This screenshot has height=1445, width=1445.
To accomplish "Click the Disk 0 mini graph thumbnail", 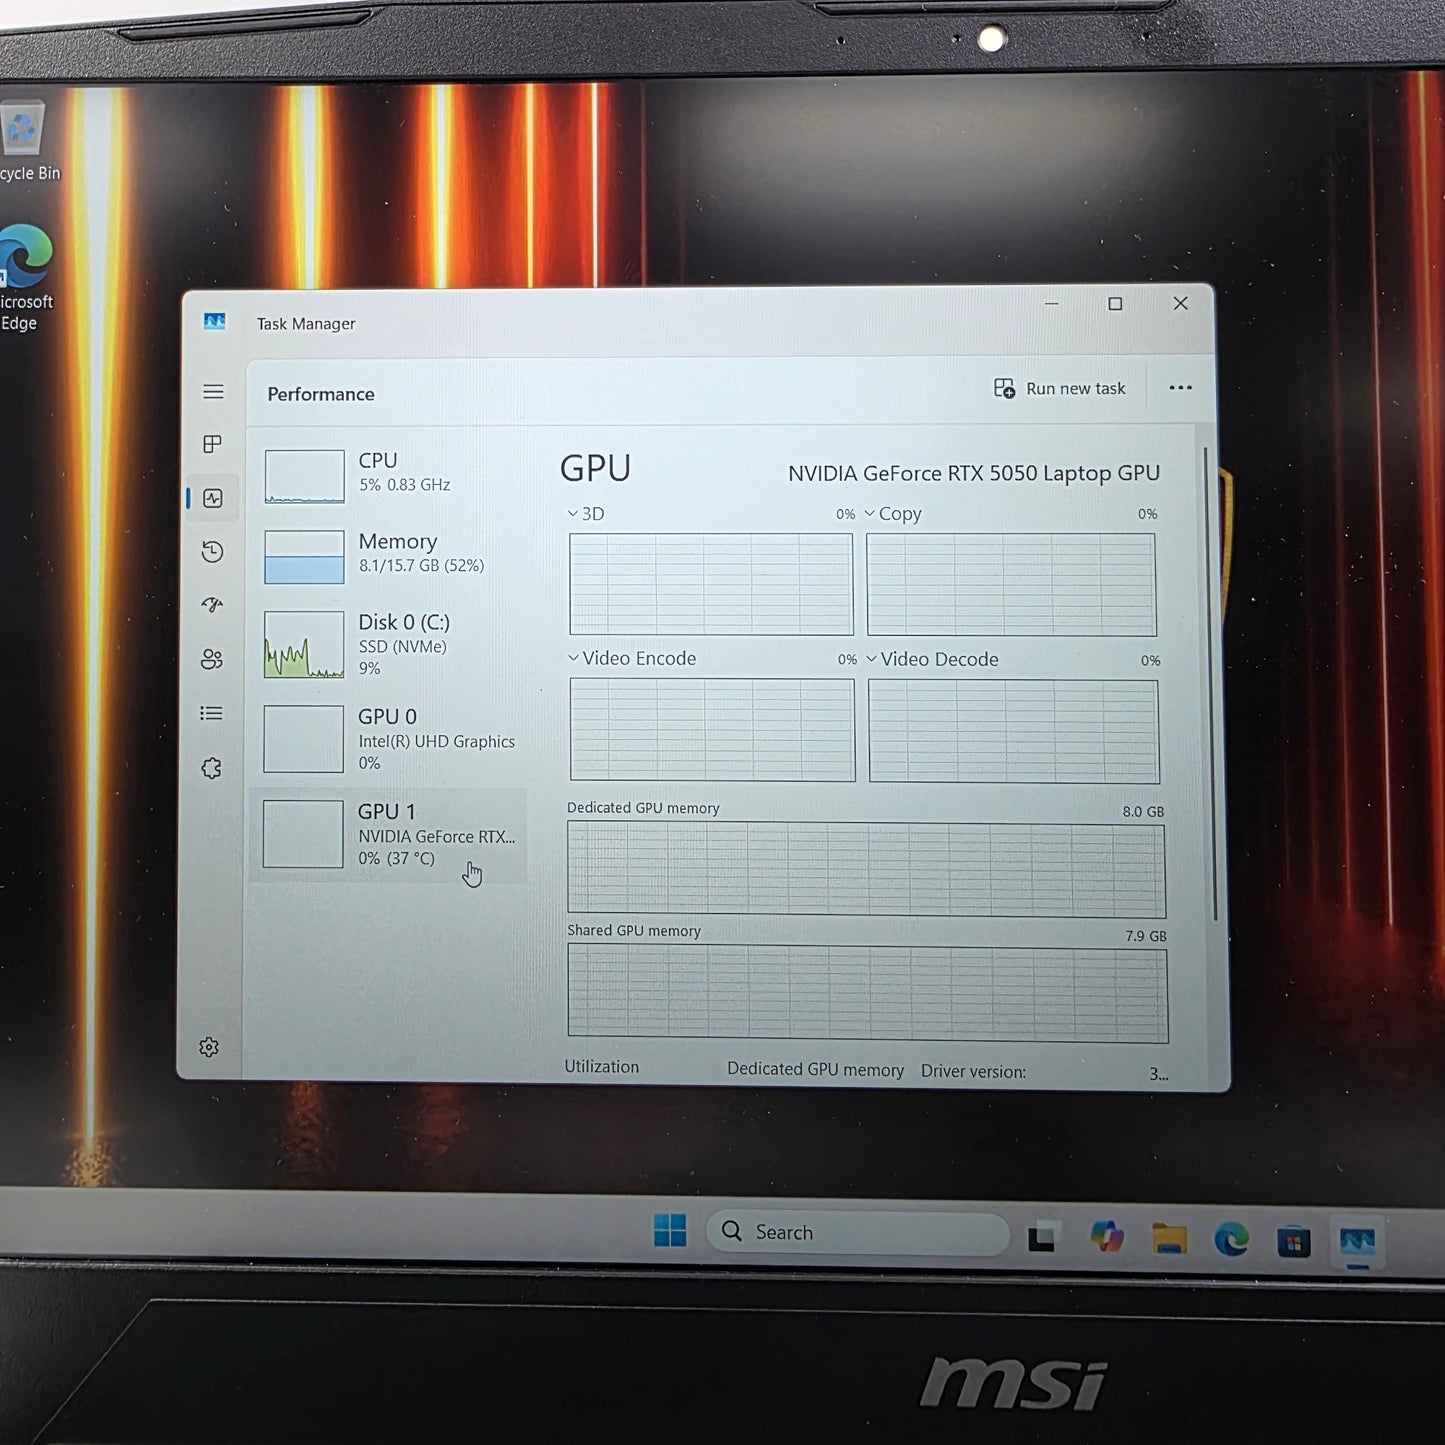I will tap(304, 645).
